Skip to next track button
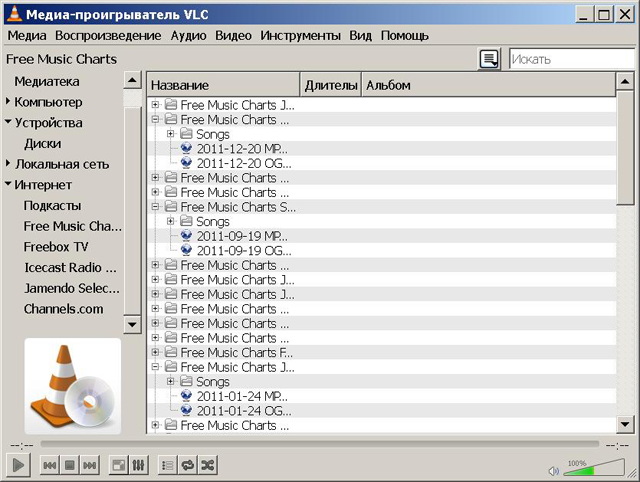This screenshot has height=482, width=640. pos(90,465)
